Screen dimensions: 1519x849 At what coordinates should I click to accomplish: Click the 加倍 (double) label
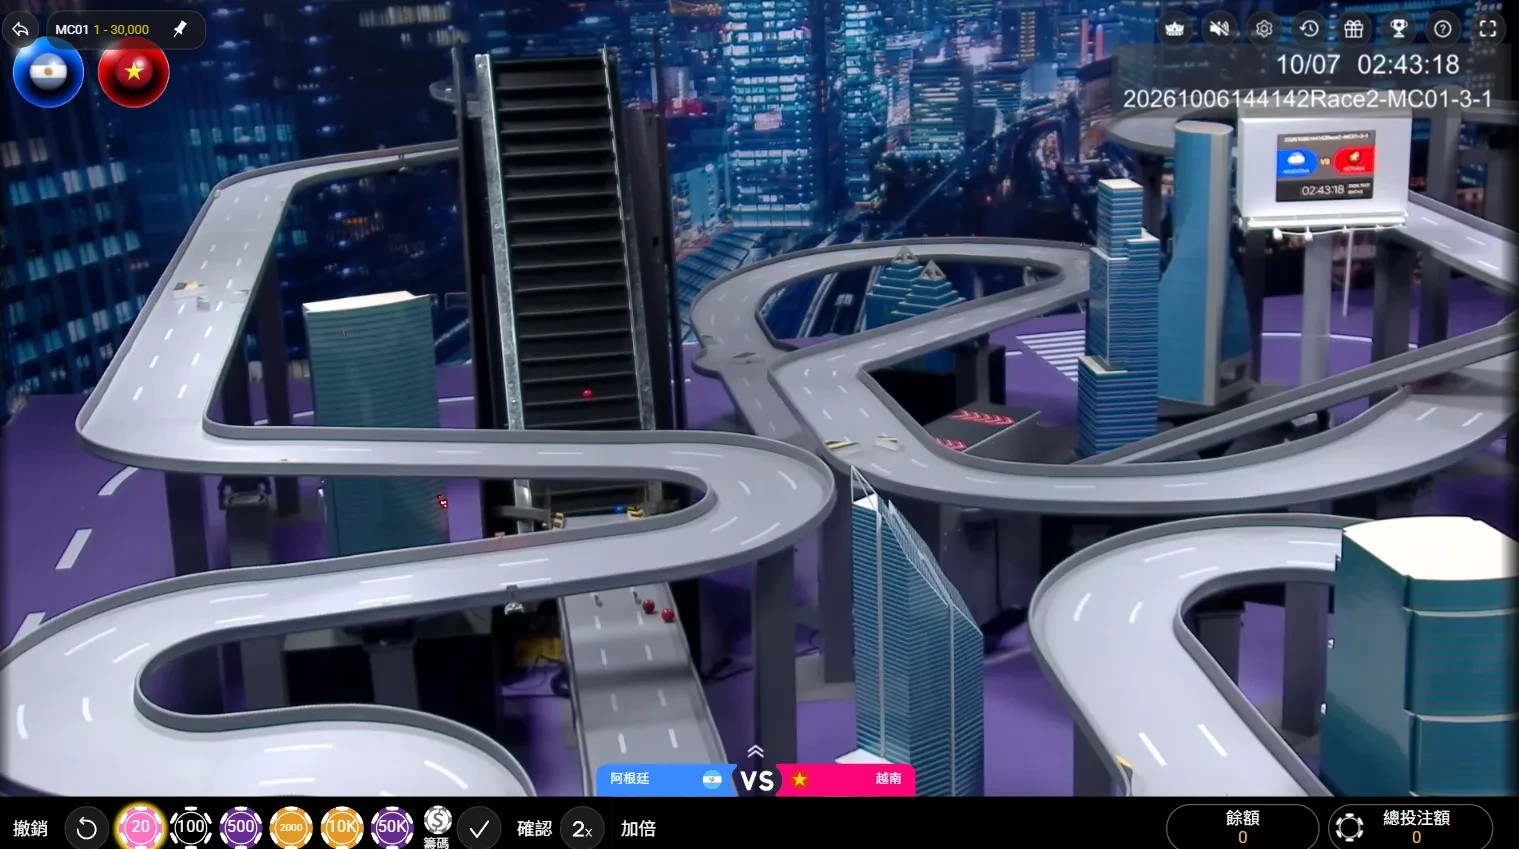coord(638,828)
